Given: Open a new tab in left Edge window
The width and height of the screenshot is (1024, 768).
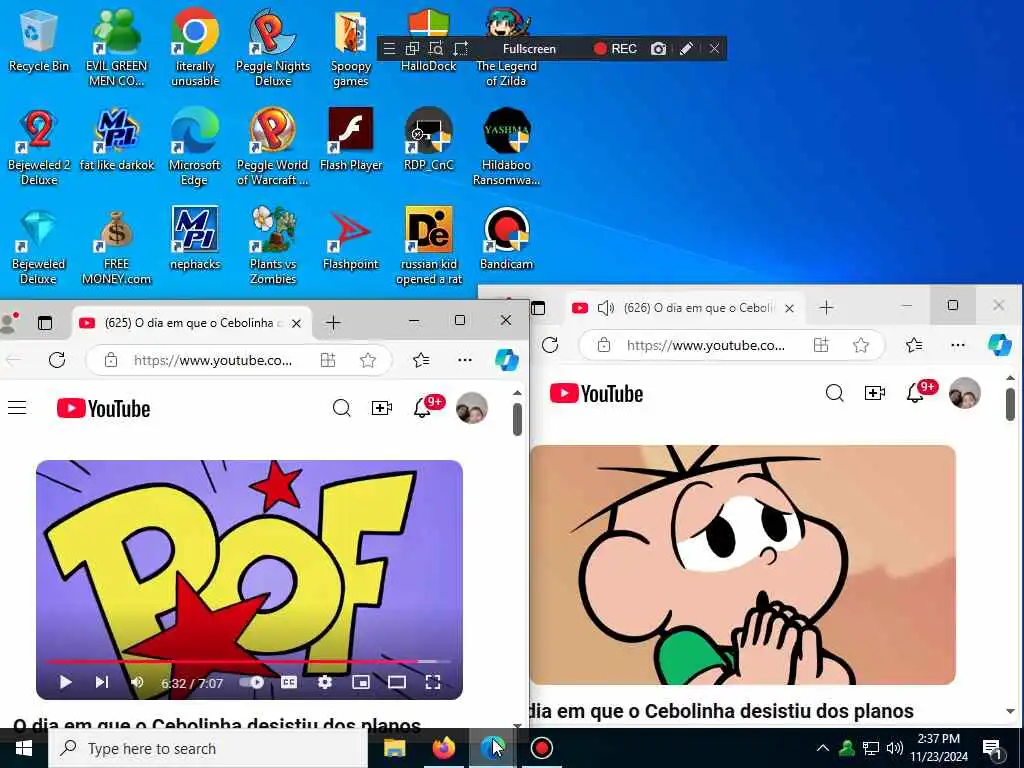Looking at the screenshot, I should [x=333, y=323].
